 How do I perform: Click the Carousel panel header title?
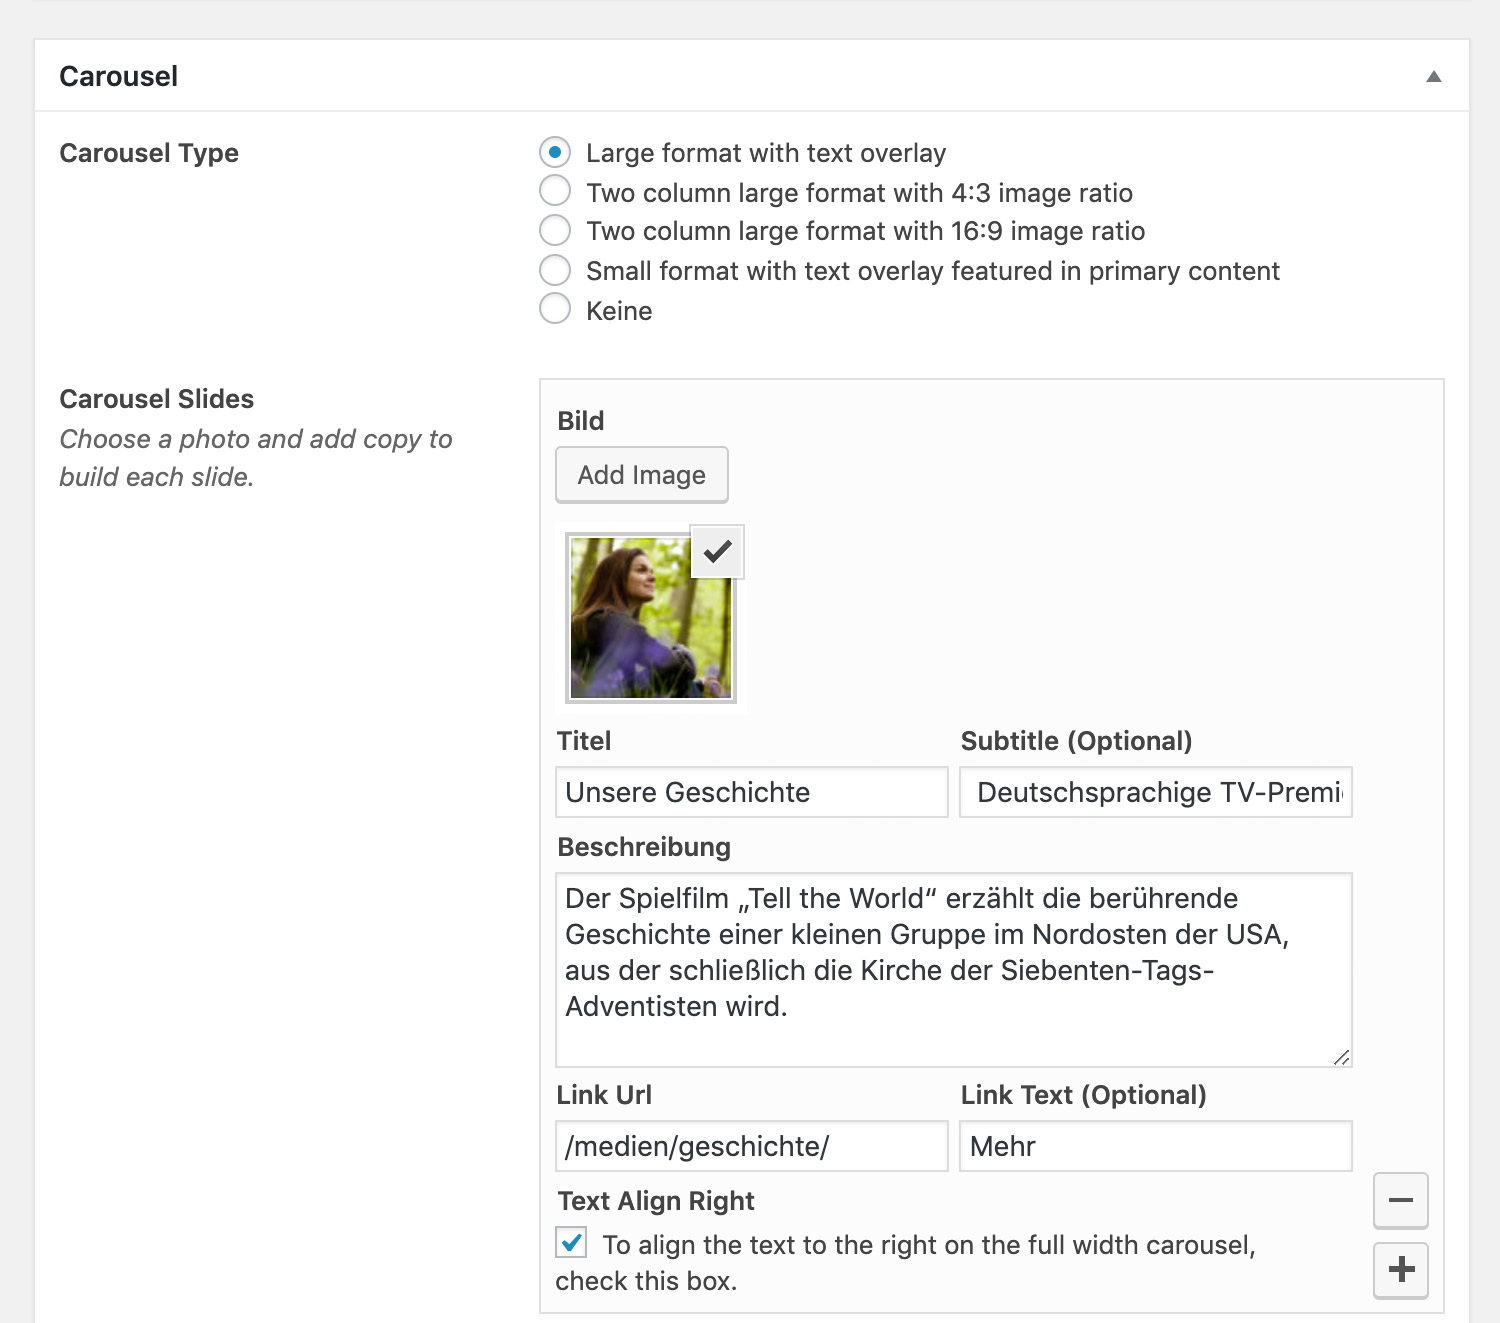pyautogui.click(x=119, y=77)
